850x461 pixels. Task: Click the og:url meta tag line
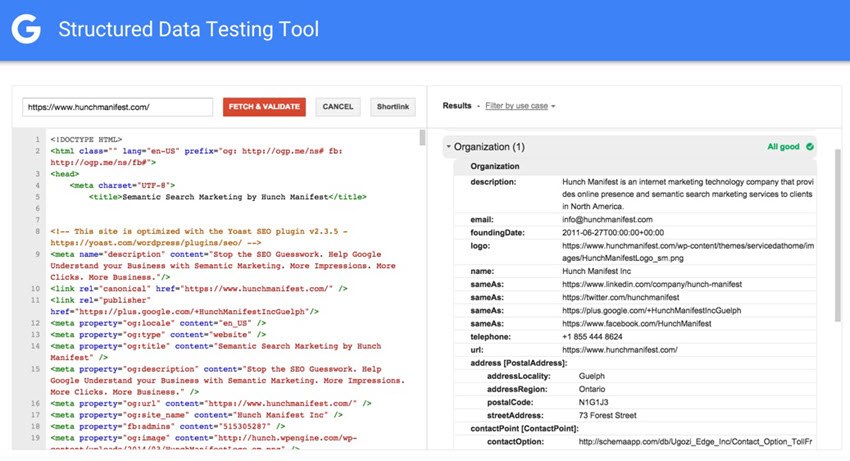click(211, 404)
